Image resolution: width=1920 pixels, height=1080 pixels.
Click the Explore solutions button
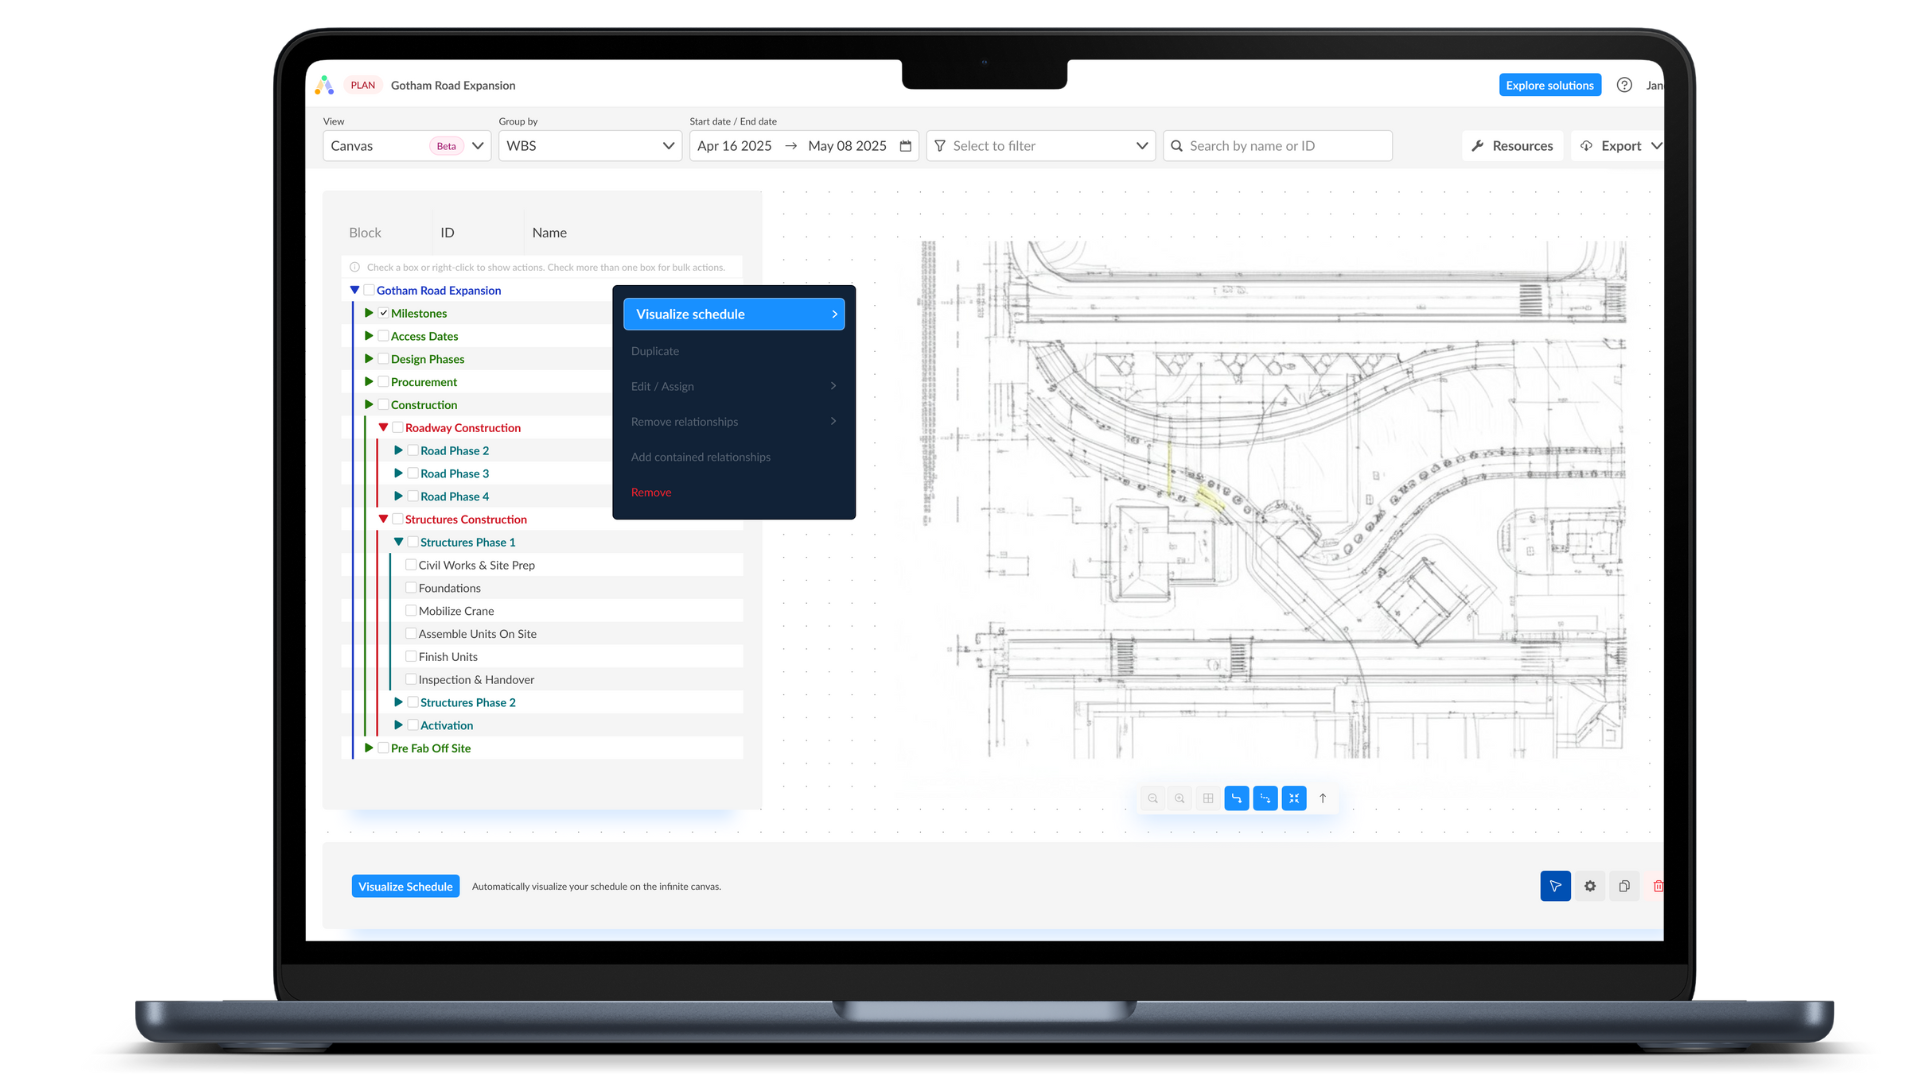click(1549, 85)
